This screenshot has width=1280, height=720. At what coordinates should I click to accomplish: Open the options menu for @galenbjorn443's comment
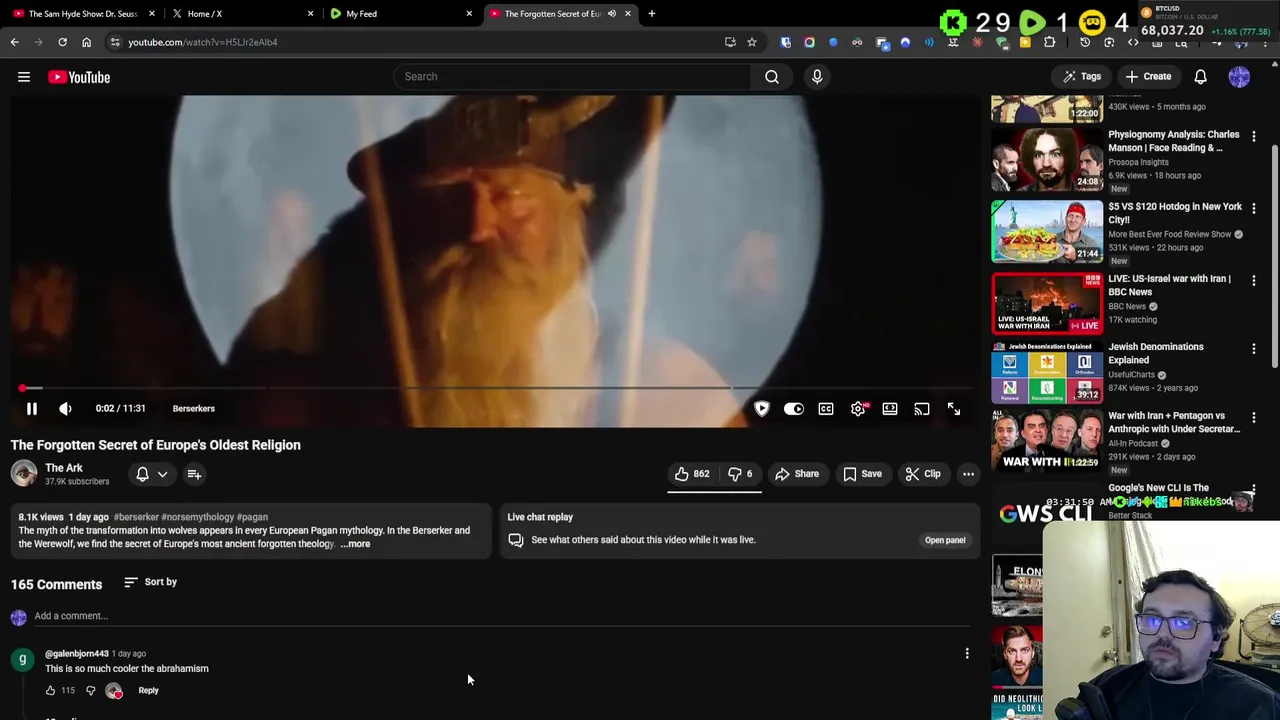click(967, 654)
